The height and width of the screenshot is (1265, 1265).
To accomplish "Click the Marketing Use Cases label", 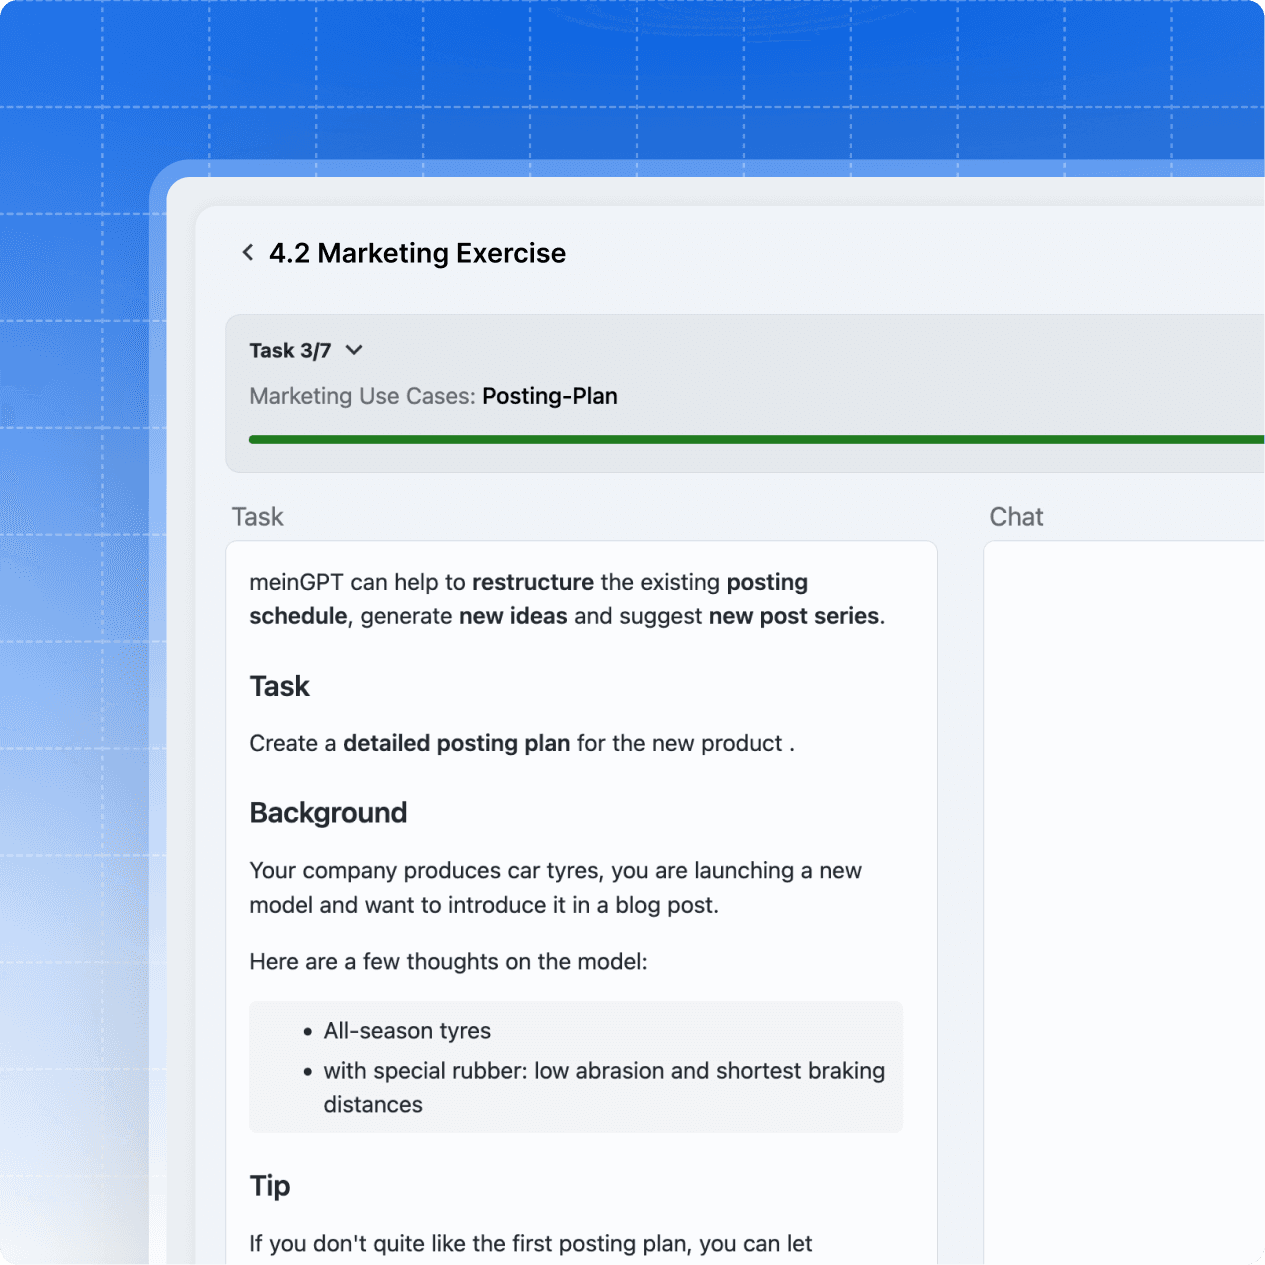I will (361, 396).
